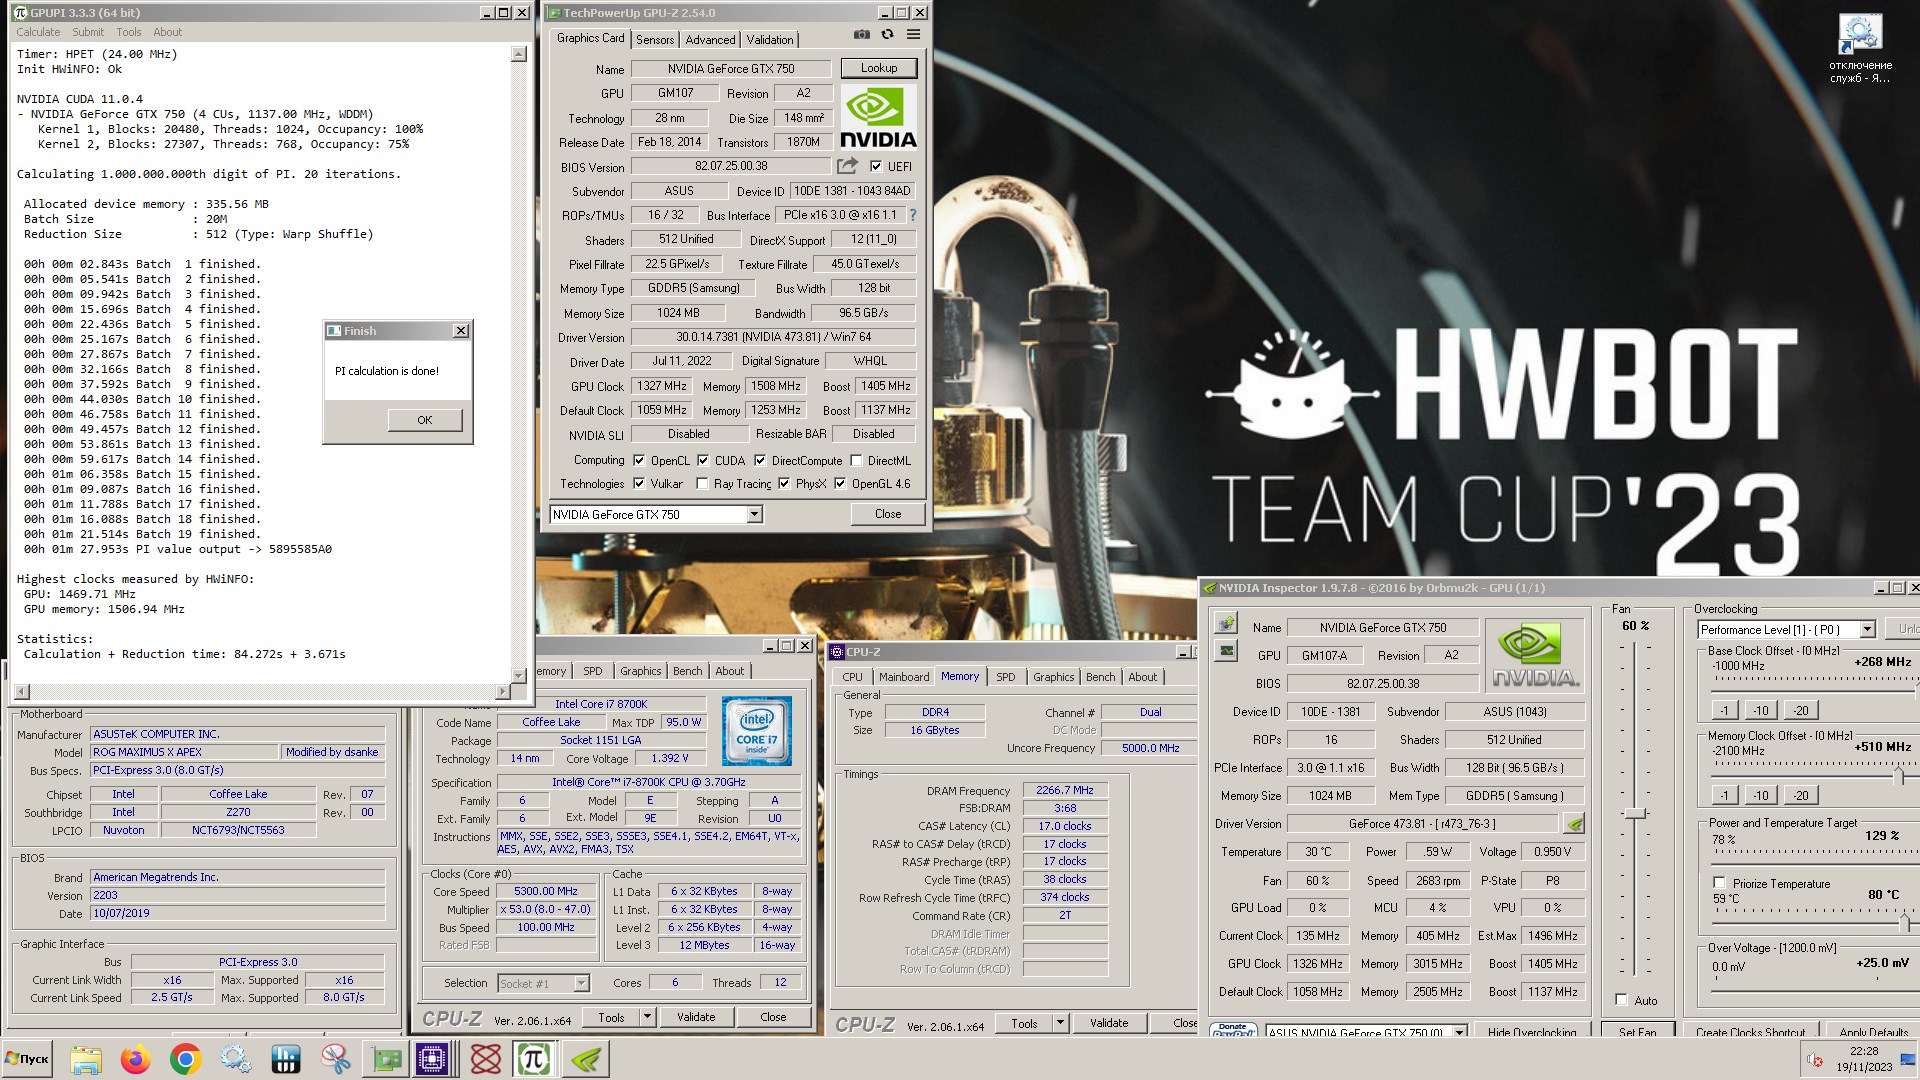Click Memory Clock Offset slider handle
Viewport: 1920px width, 1080px height.
[1898, 775]
